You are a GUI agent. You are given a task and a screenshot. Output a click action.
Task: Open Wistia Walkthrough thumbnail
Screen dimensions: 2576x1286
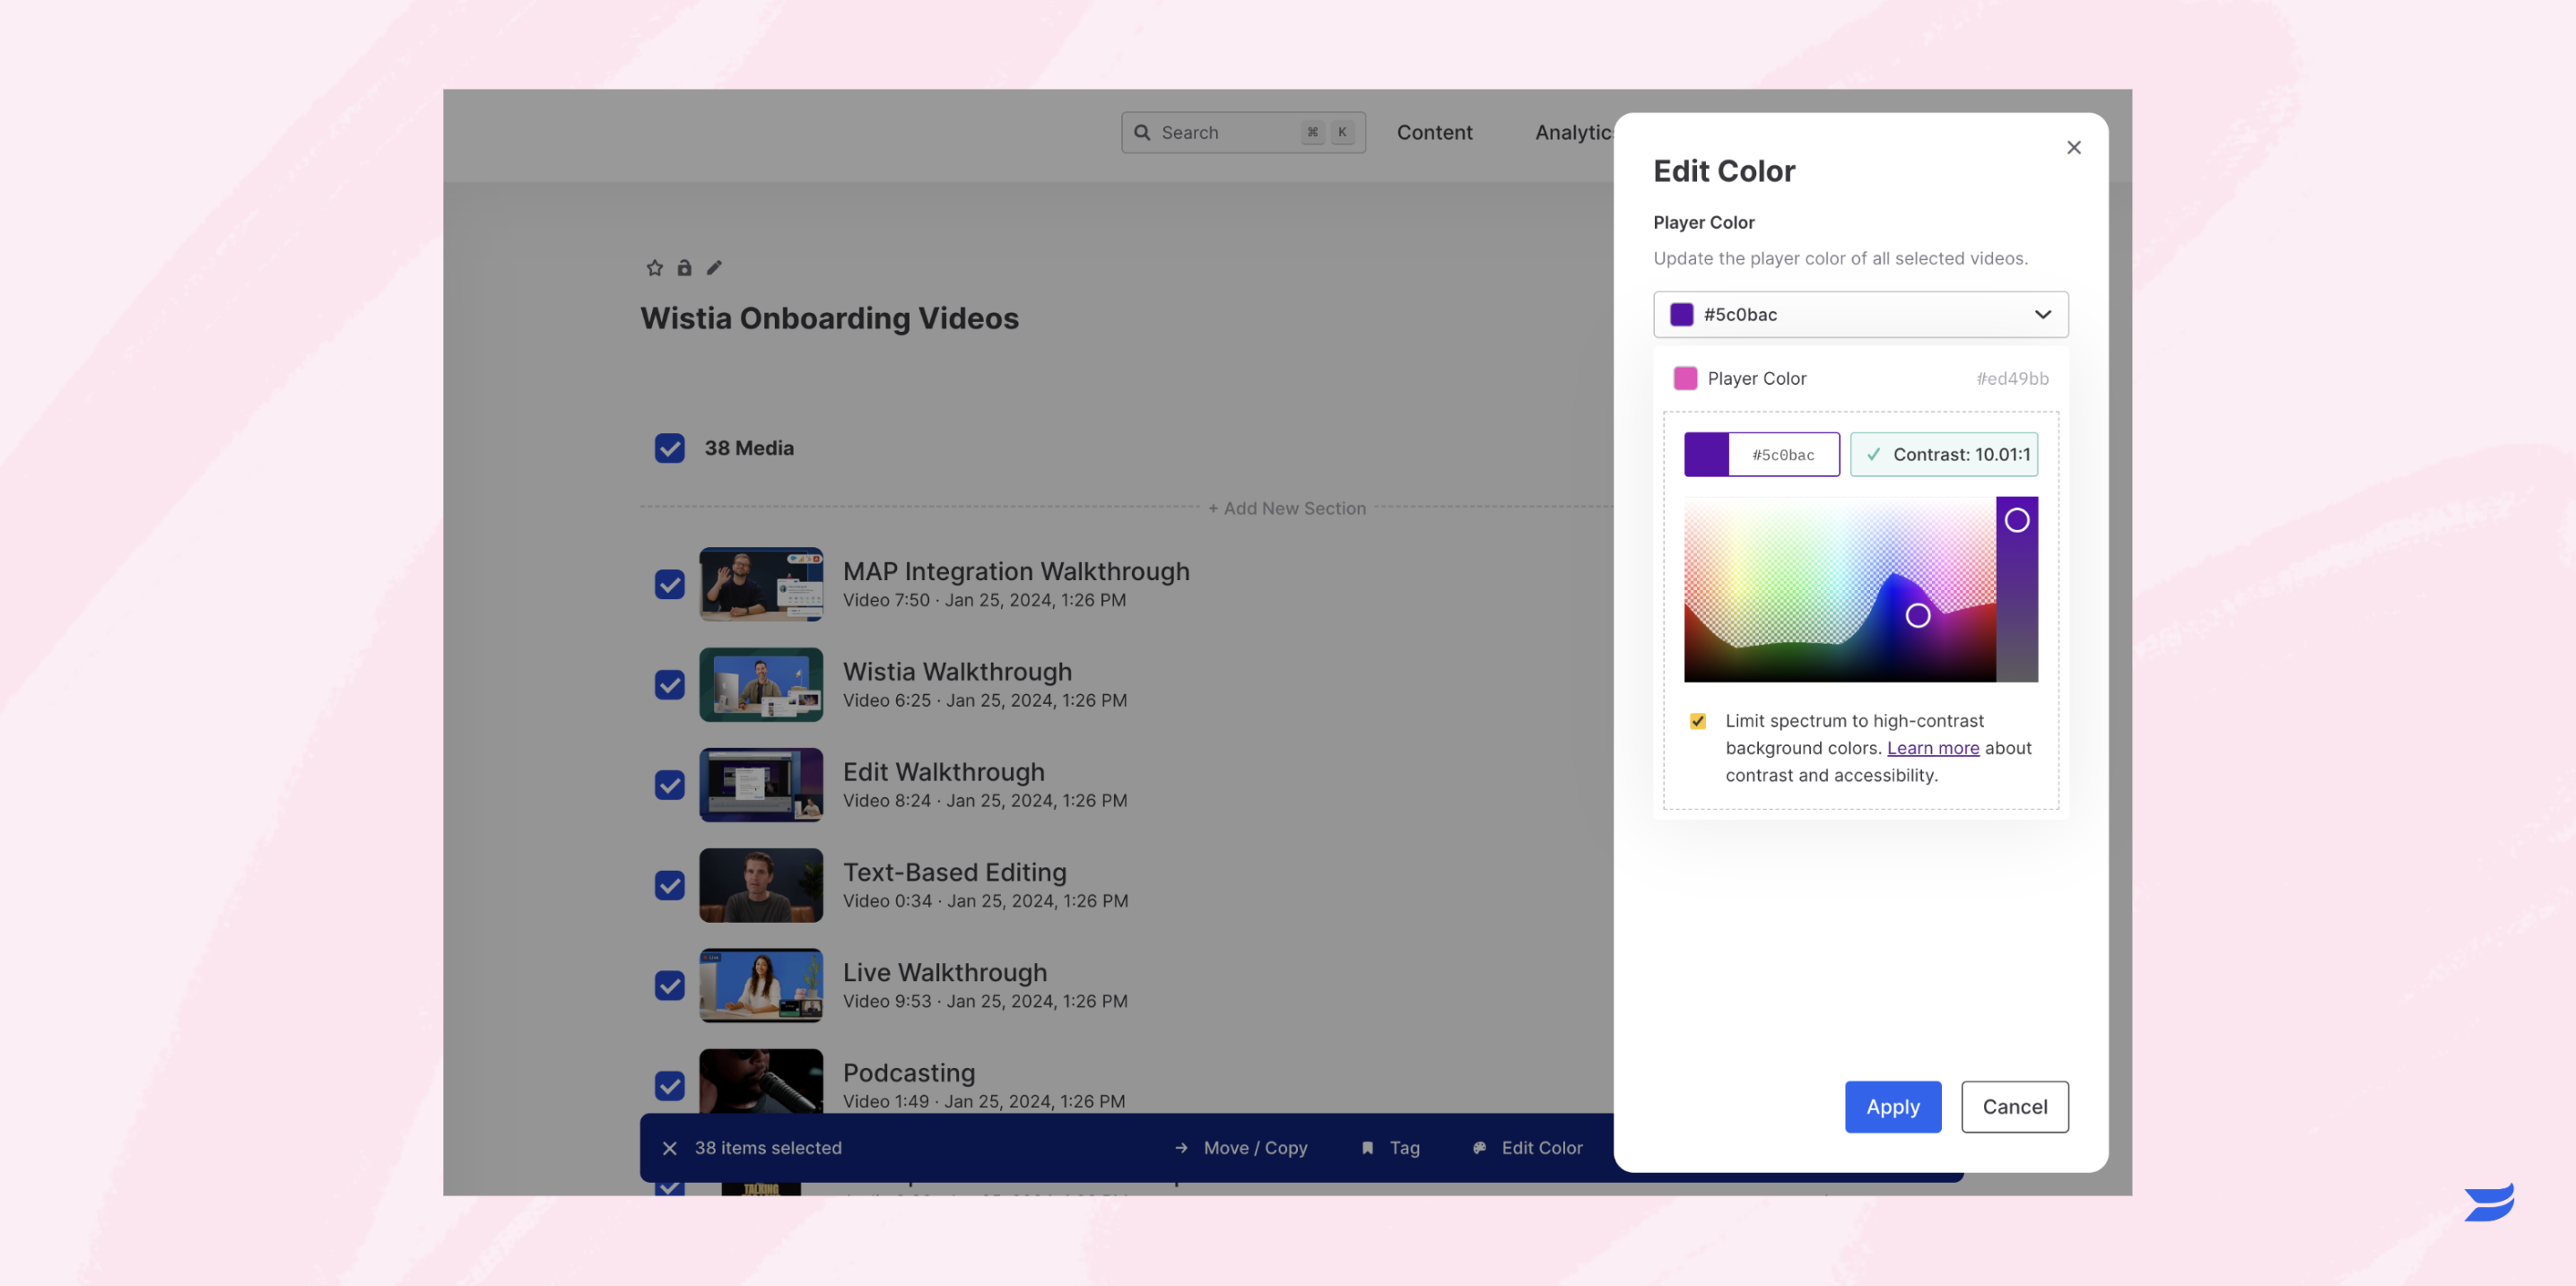point(761,685)
